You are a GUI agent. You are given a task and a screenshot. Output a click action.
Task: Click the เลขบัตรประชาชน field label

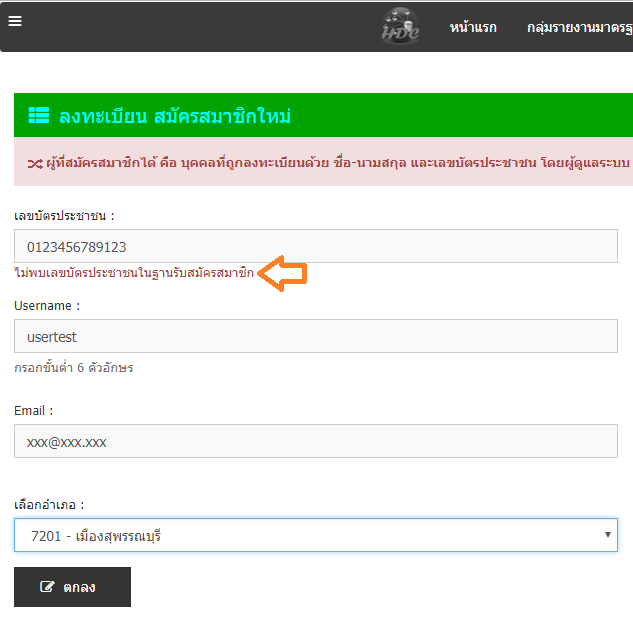click(64, 215)
